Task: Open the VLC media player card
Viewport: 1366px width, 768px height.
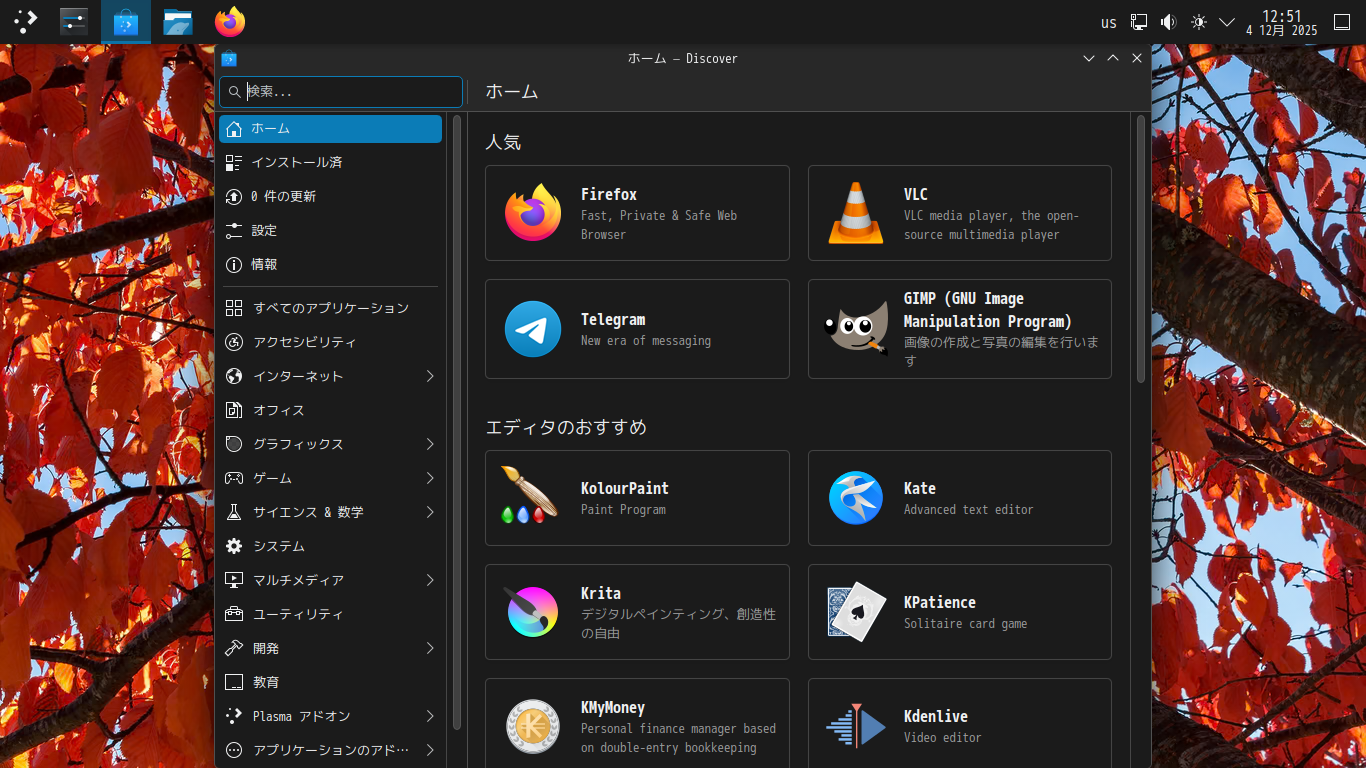Action: 960,213
